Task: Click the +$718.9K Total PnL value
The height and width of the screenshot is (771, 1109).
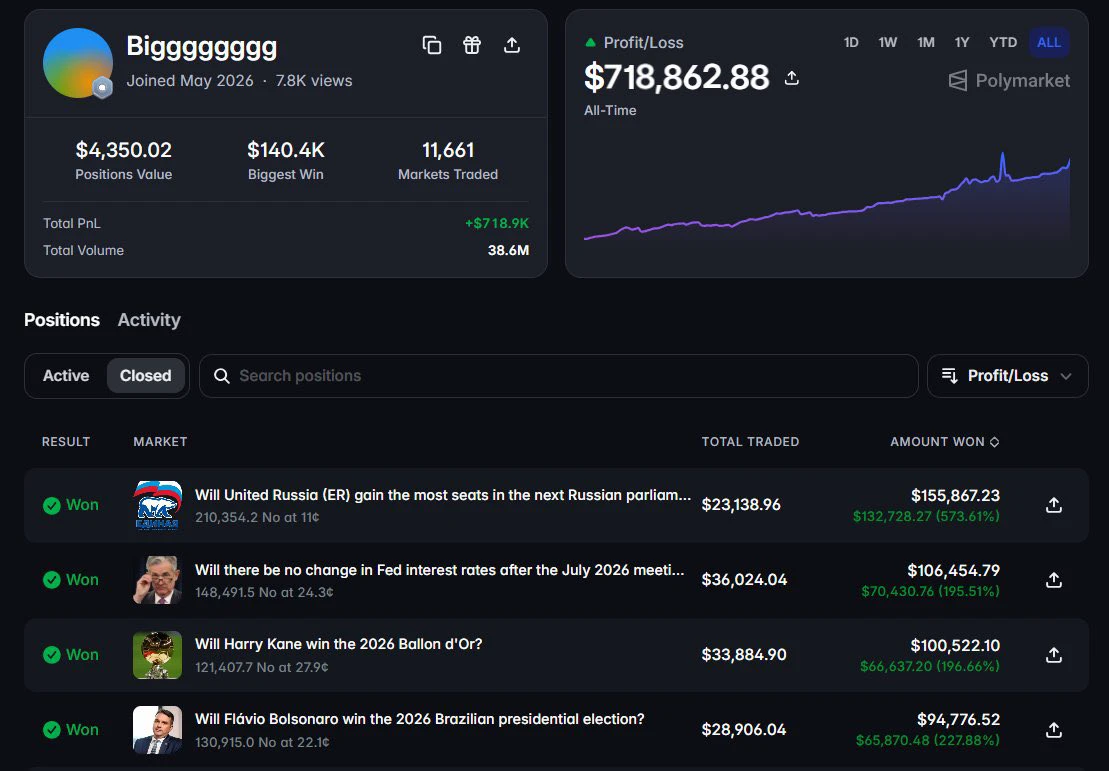Action: pyautogui.click(x=497, y=224)
